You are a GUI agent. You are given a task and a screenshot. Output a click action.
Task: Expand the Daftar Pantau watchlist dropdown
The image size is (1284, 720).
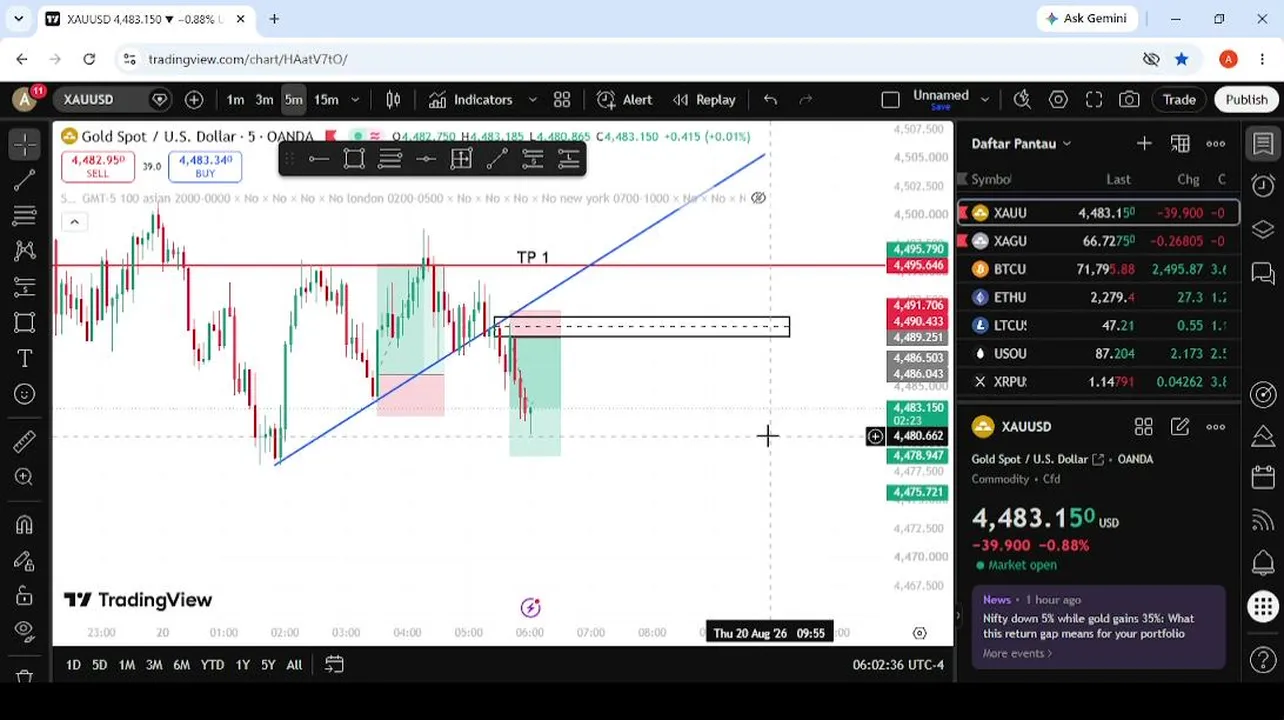pyautogui.click(x=1022, y=144)
